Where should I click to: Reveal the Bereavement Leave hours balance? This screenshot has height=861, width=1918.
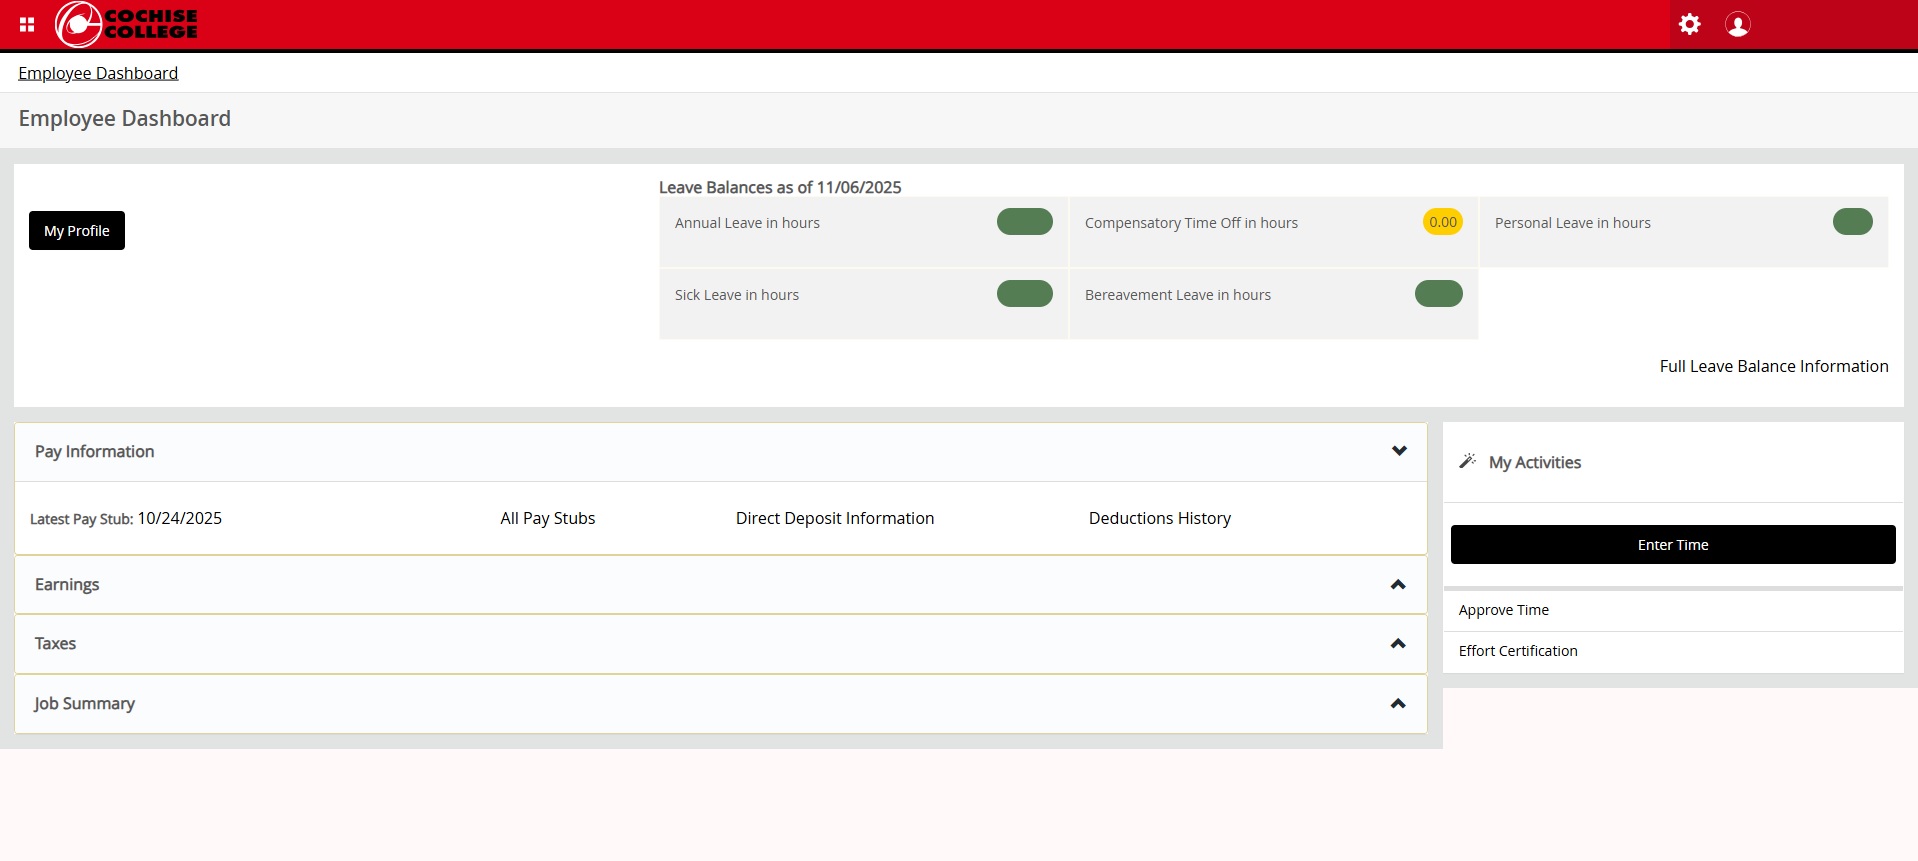click(x=1438, y=294)
